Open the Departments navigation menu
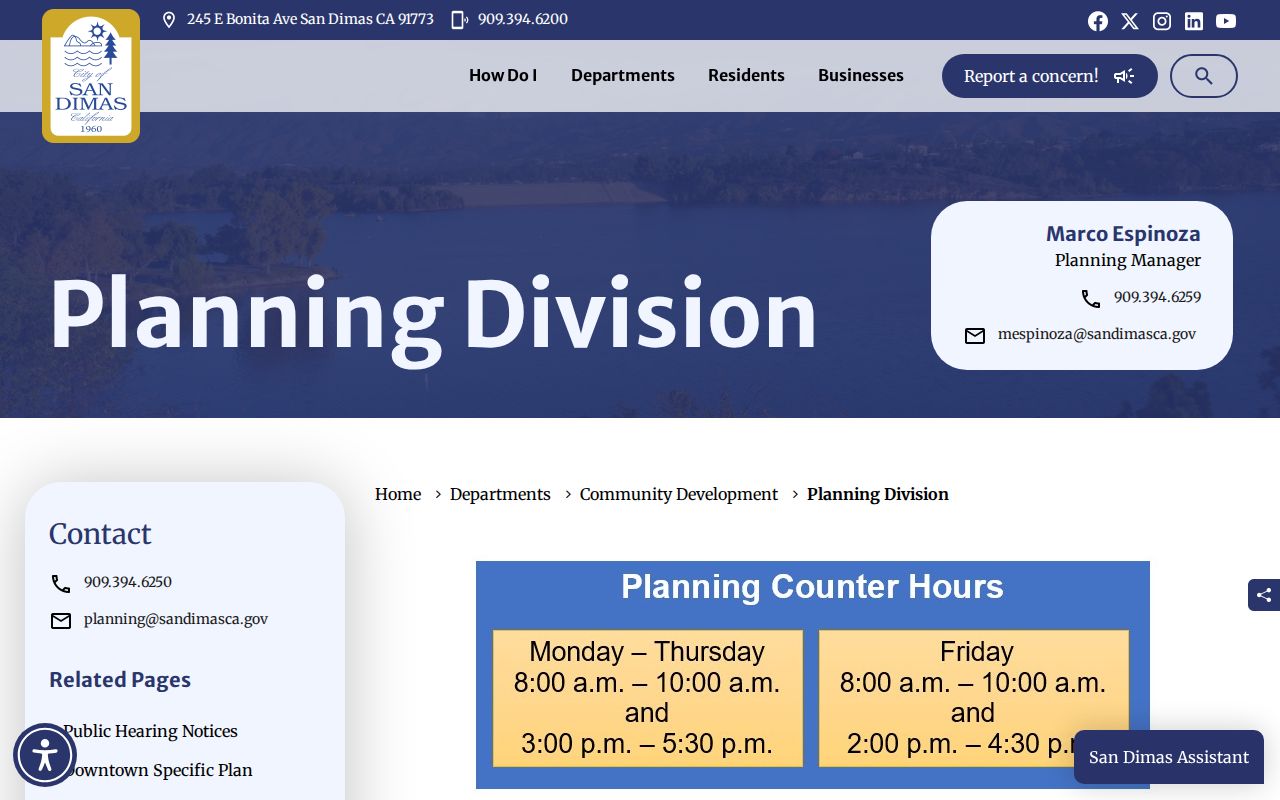Viewport: 1280px width, 800px height. pos(623,75)
